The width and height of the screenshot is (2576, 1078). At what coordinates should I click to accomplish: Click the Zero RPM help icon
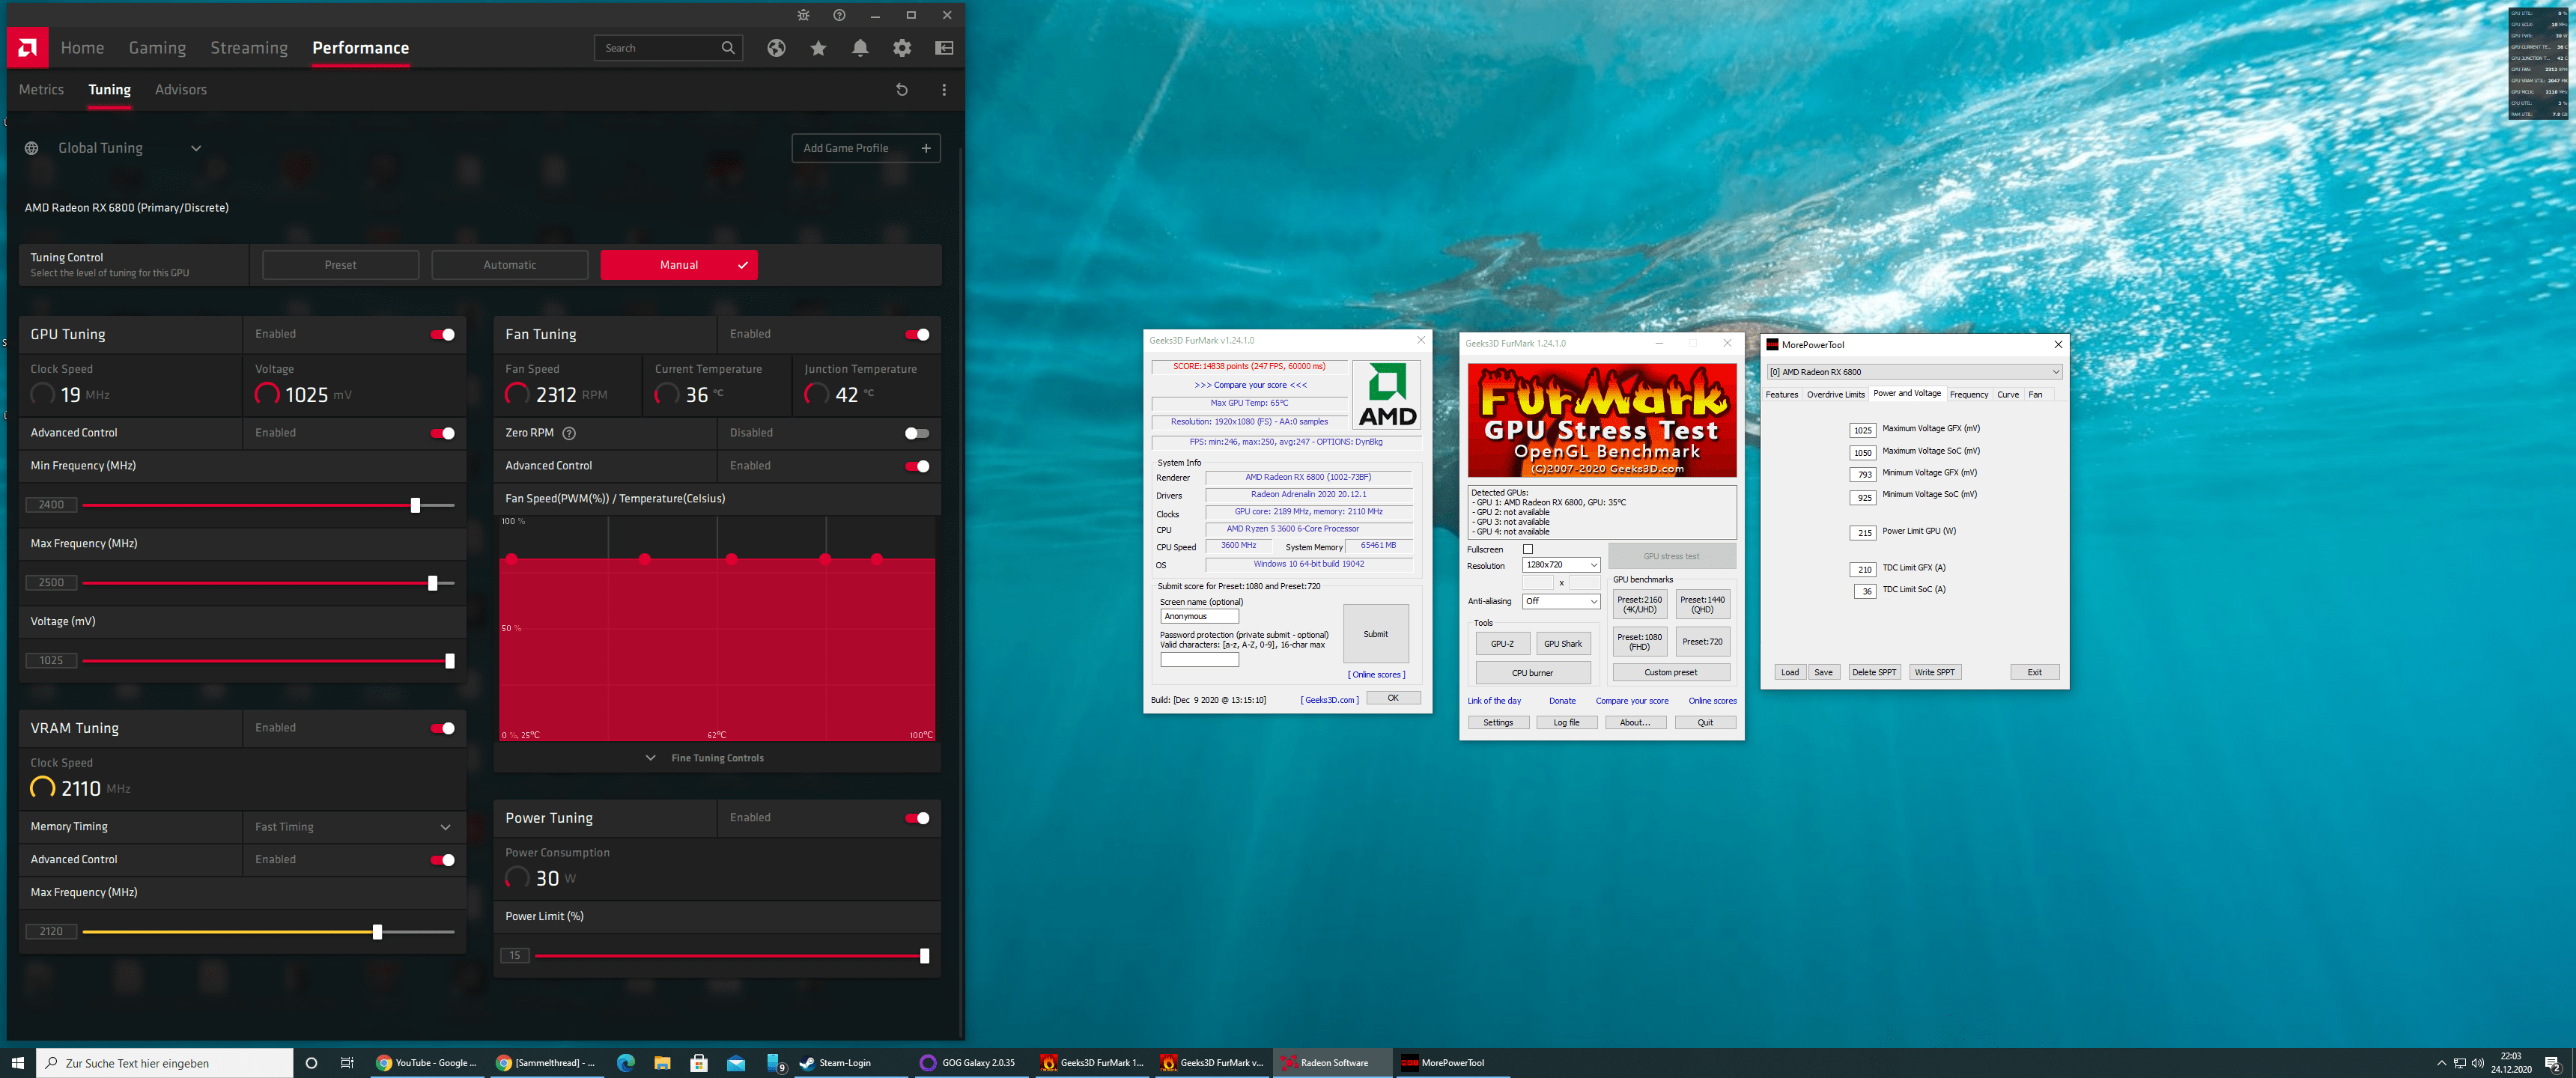pyautogui.click(x=569, y=433)
